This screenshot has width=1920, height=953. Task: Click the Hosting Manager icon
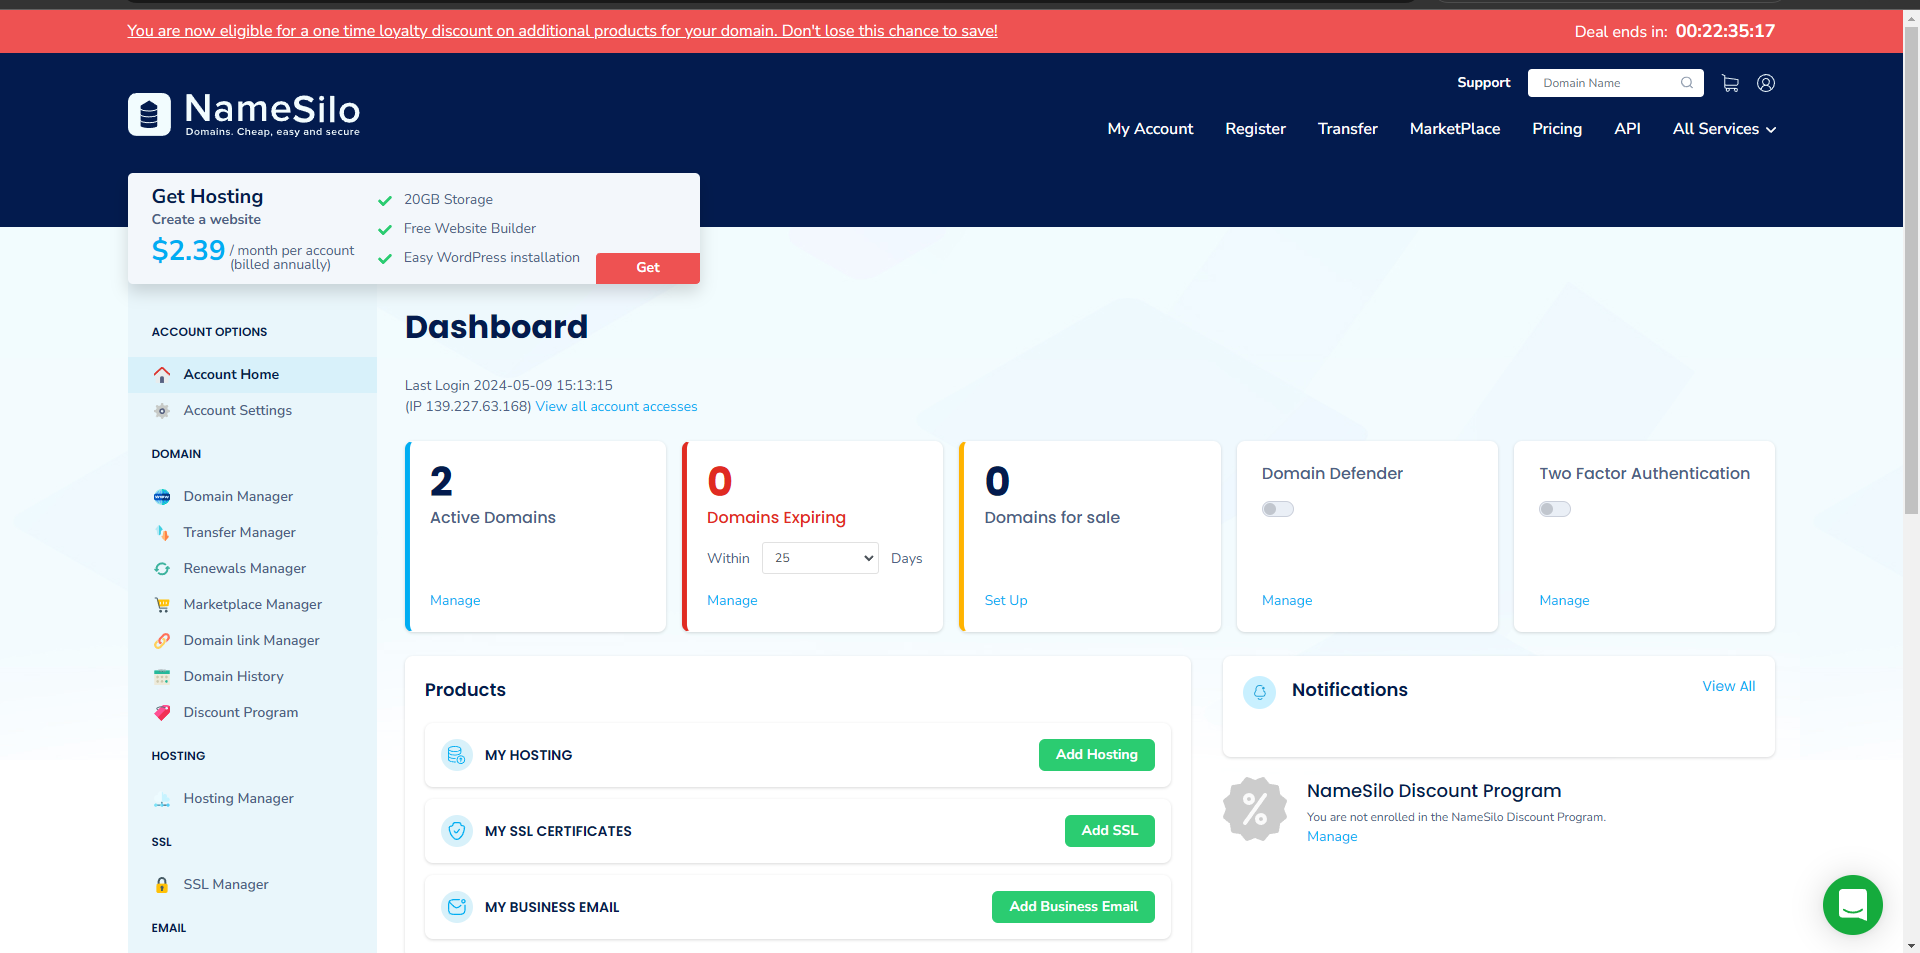click(x=162, y=799)
